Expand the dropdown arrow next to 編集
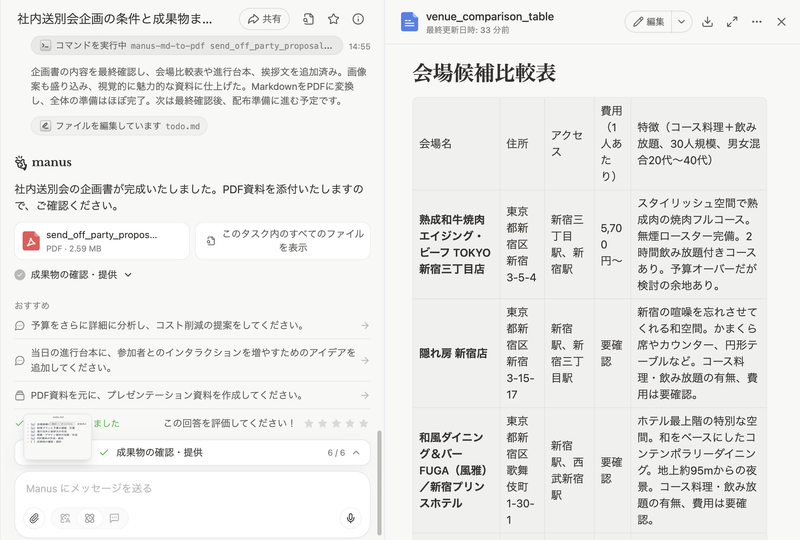800x540 pixels. pyautogui.click(x=681, y=21)
